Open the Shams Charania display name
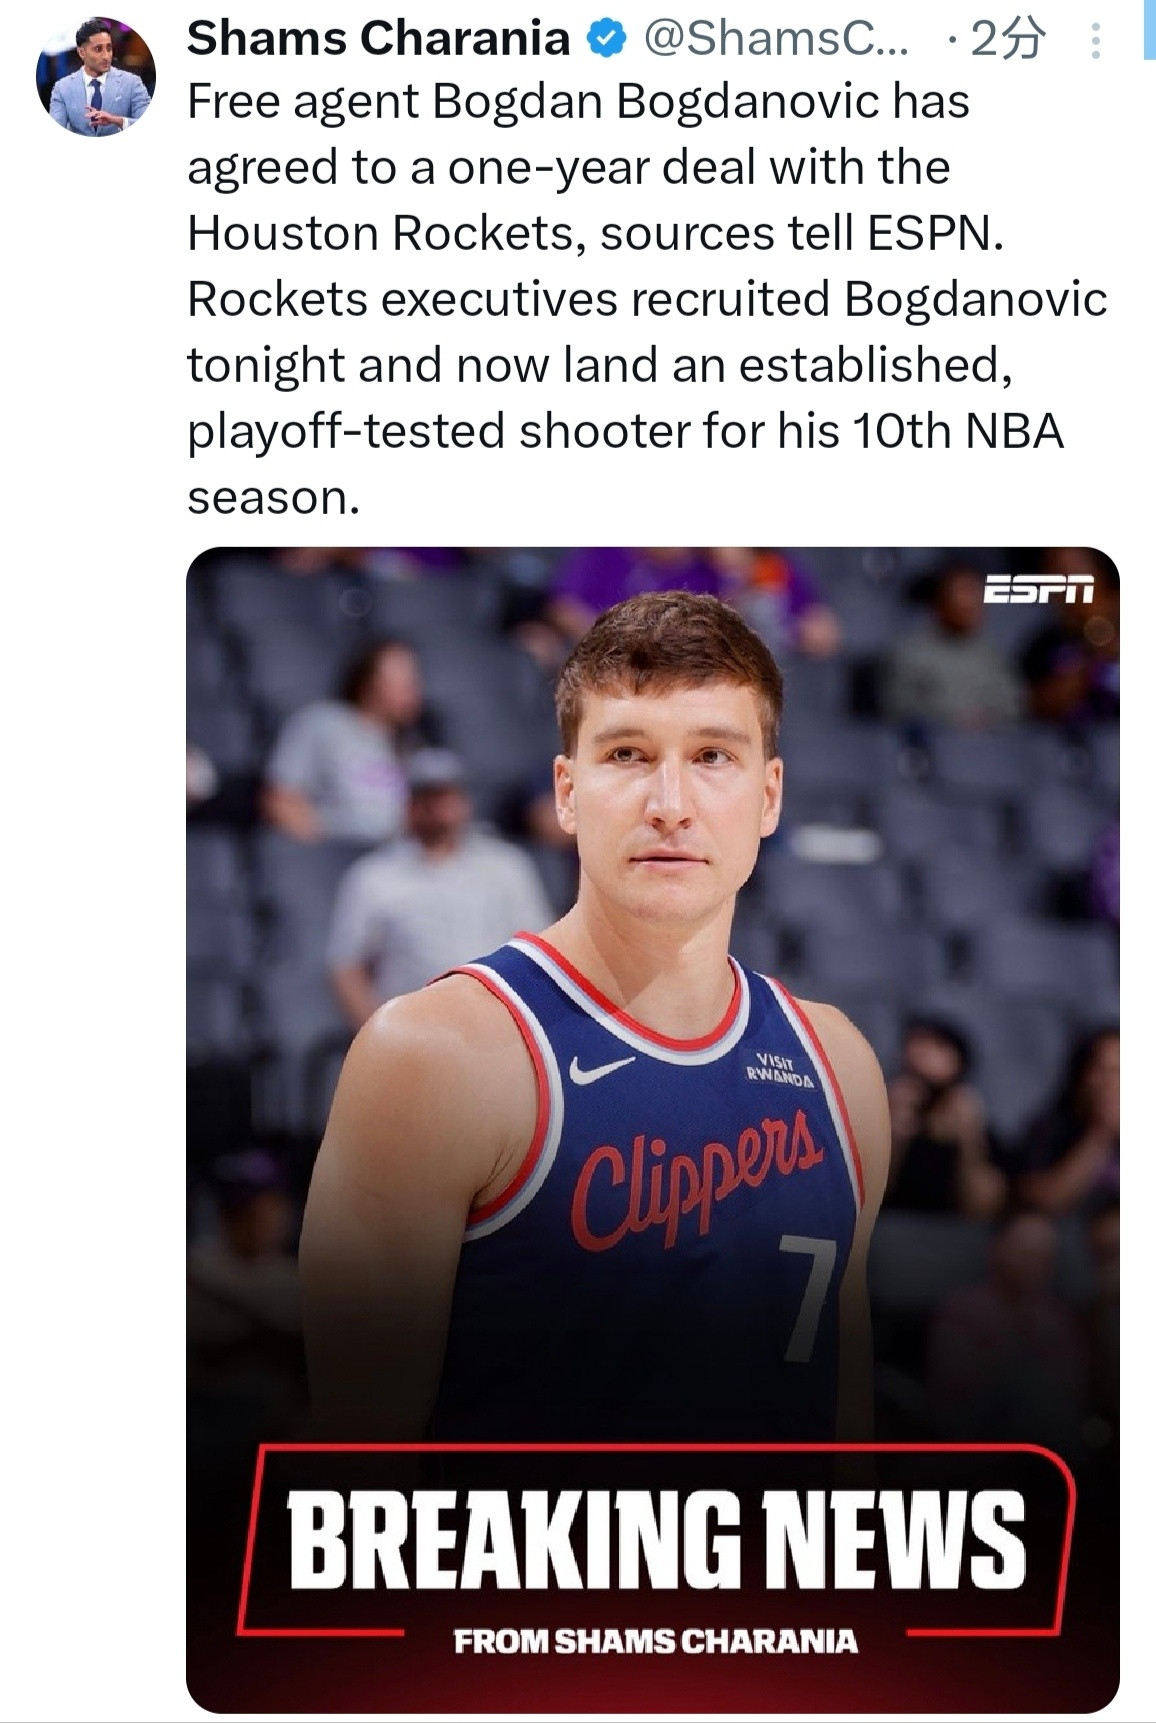The image size is (1156, 1723). pyautogui.click(x=378, y=39)
